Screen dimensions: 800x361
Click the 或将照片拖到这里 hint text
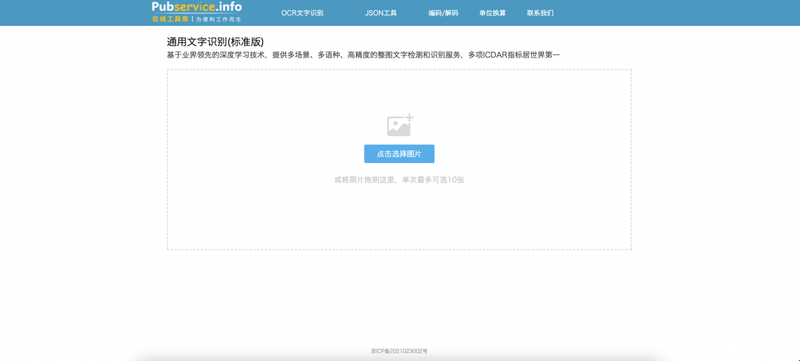[399, 180]
